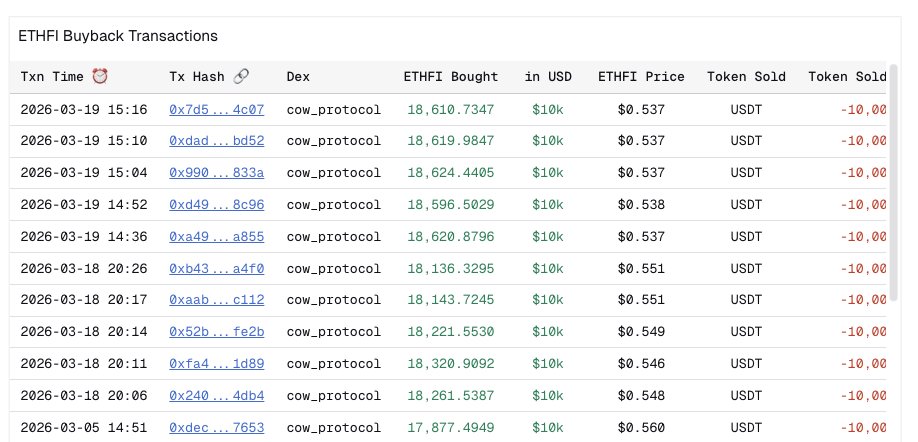Click the link icon beside Tx Hash

tap(241, 76)
